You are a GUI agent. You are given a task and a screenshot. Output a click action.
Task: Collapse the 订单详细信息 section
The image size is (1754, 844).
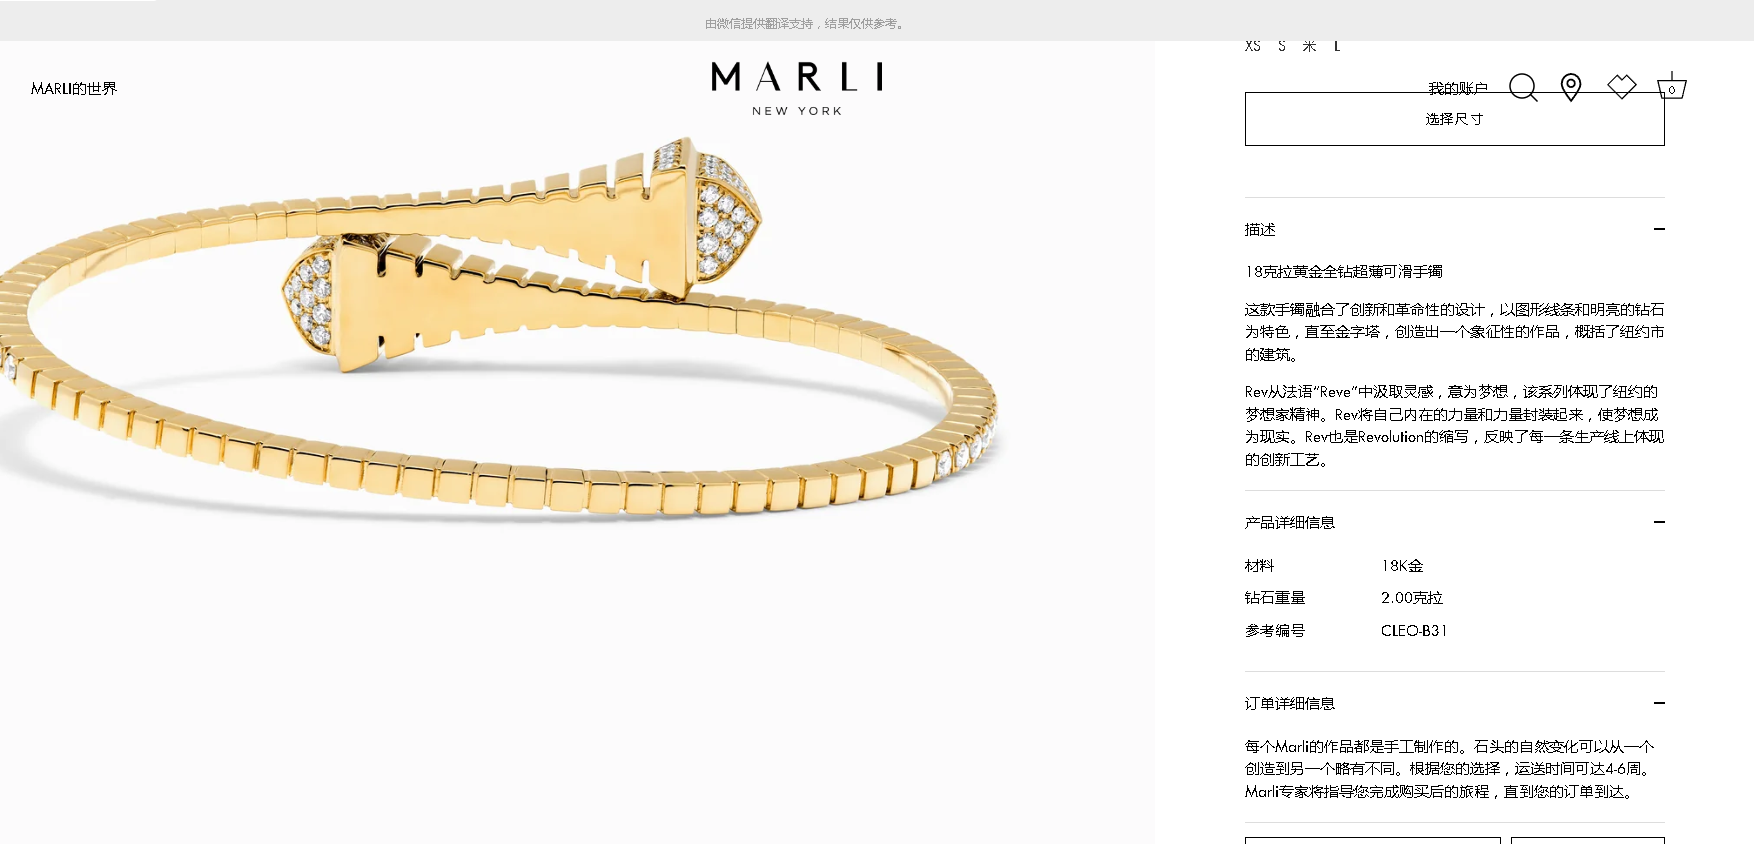1659,703
